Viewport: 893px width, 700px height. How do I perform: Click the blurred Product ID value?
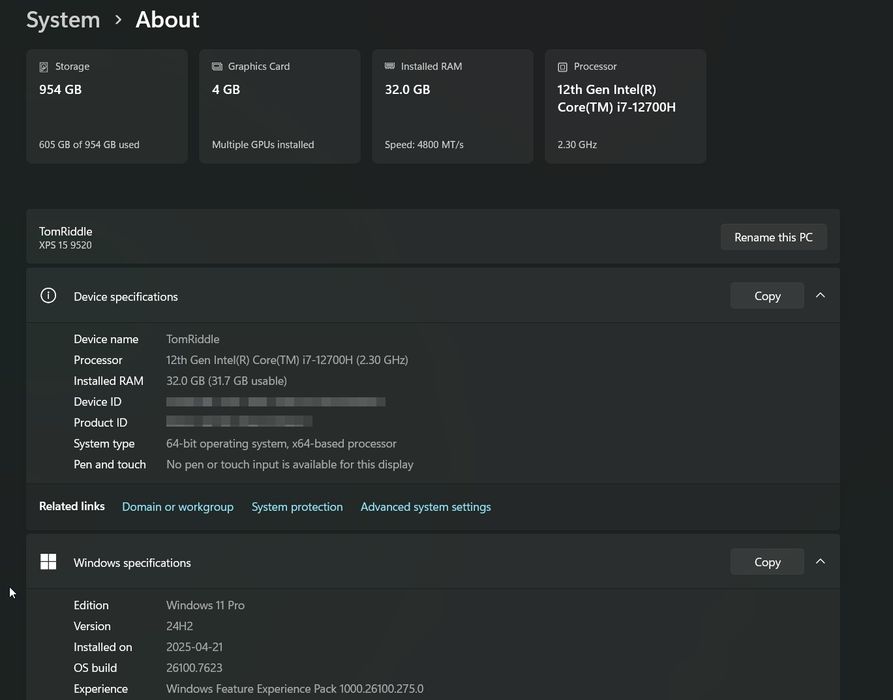pyautogui.click(x=239, y=421)
